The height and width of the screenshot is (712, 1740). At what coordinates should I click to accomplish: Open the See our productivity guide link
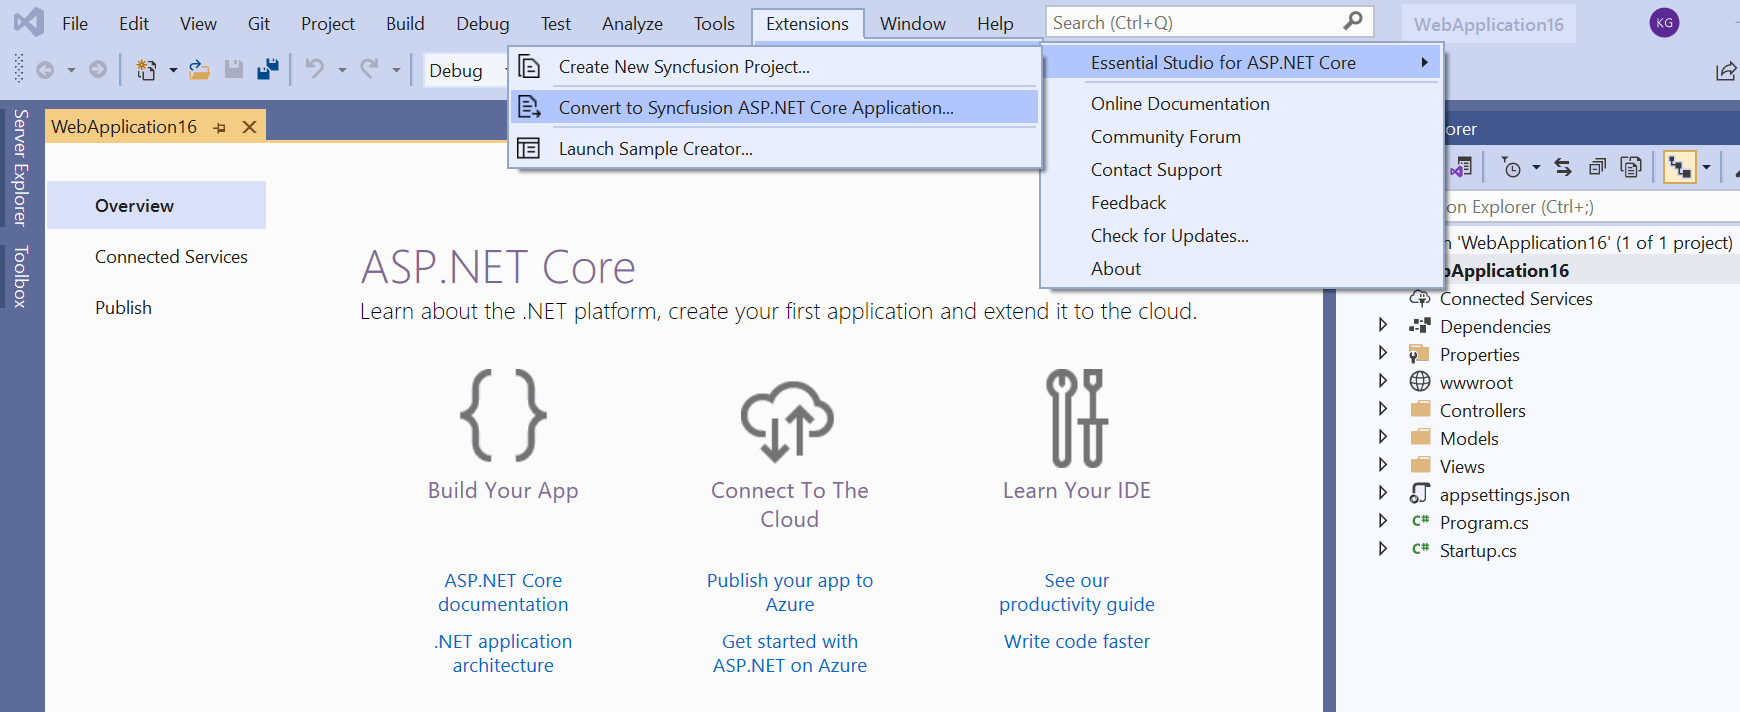point(1077,592)
